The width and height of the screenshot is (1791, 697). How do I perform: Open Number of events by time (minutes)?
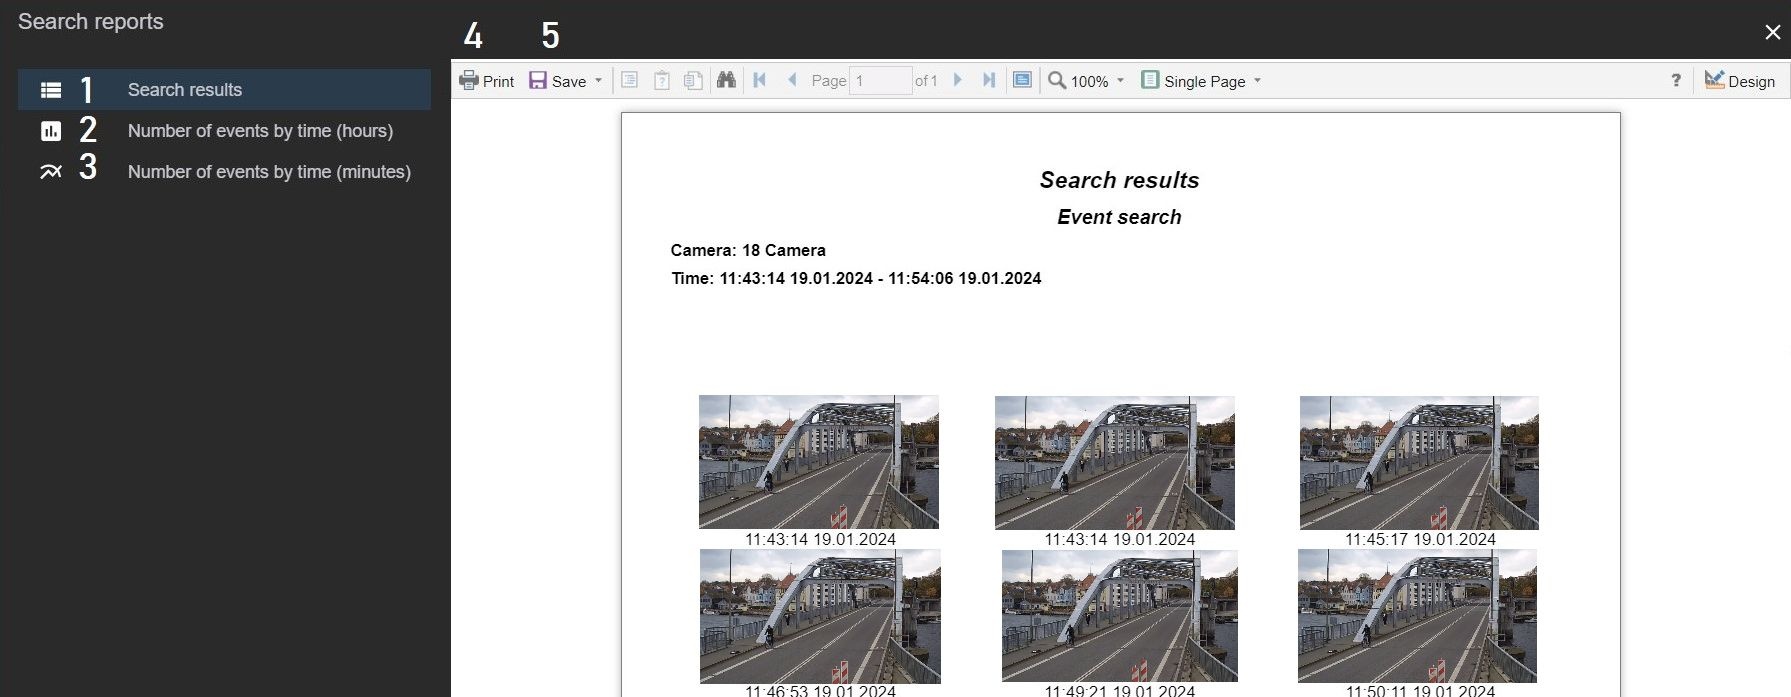tap(269, 172)
